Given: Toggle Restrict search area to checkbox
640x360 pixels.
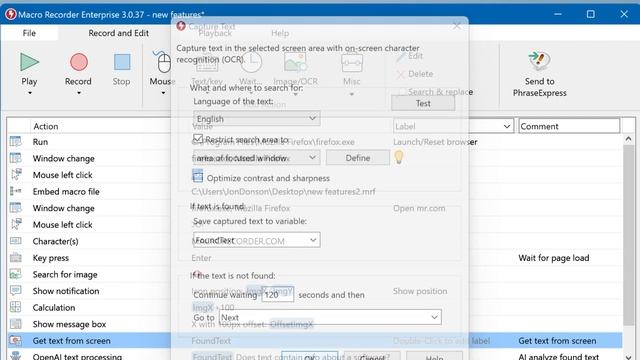Looking at the screenshot, I should point(198,139).
